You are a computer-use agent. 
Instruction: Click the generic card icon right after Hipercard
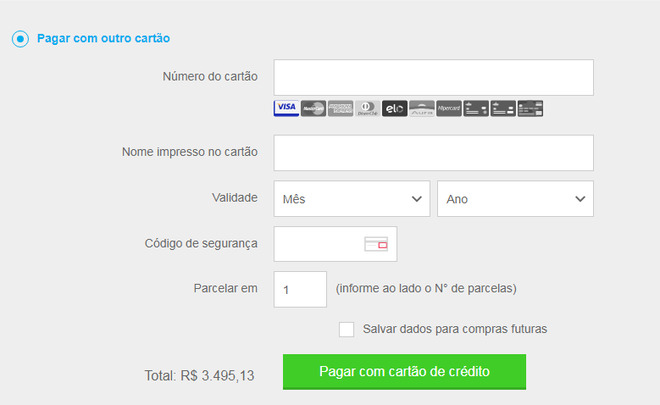tap(476, 108)
